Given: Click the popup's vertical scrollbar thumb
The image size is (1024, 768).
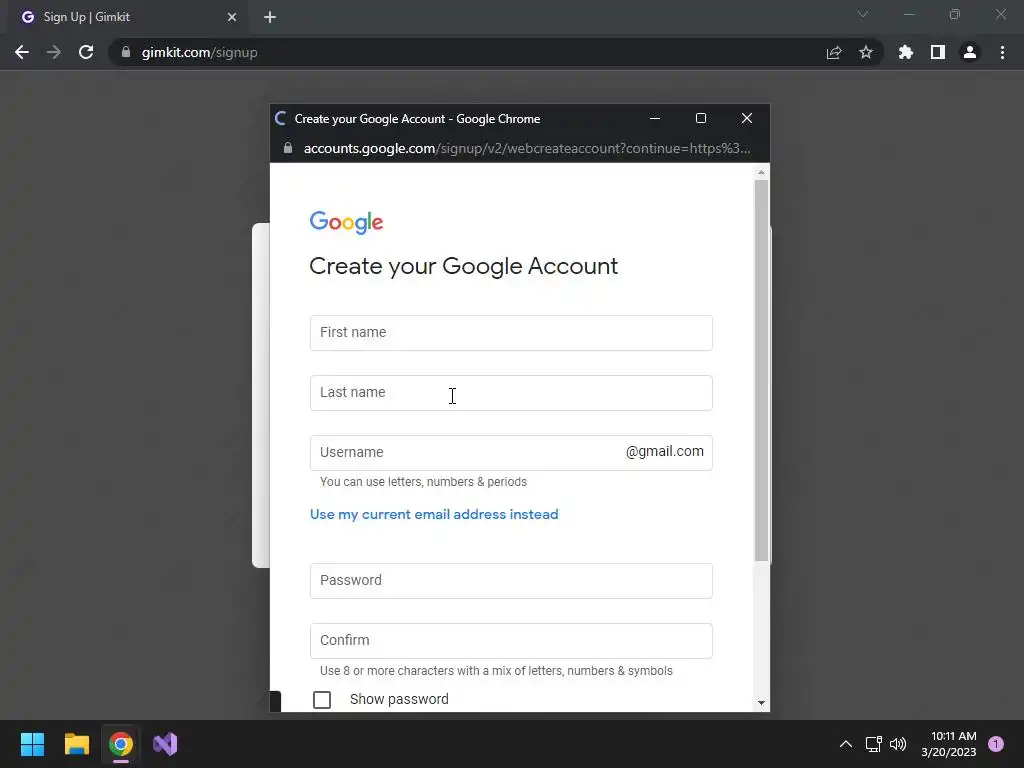Looking at the screenshot, I should tap(761, 370).
